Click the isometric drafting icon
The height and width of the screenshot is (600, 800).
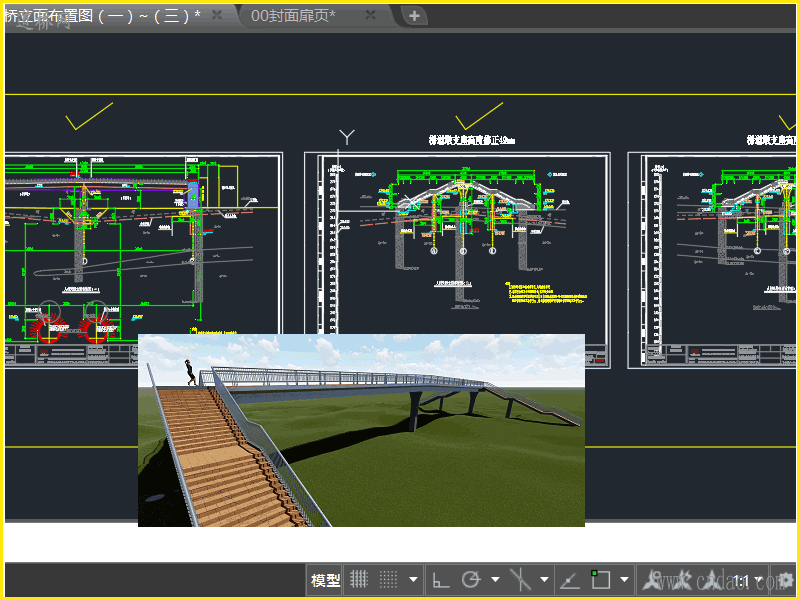520,580
